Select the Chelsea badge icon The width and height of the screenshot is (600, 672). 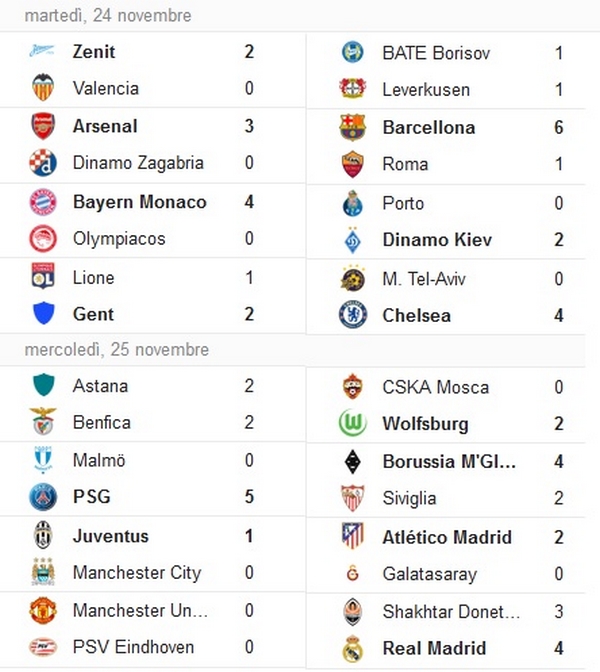352,315
